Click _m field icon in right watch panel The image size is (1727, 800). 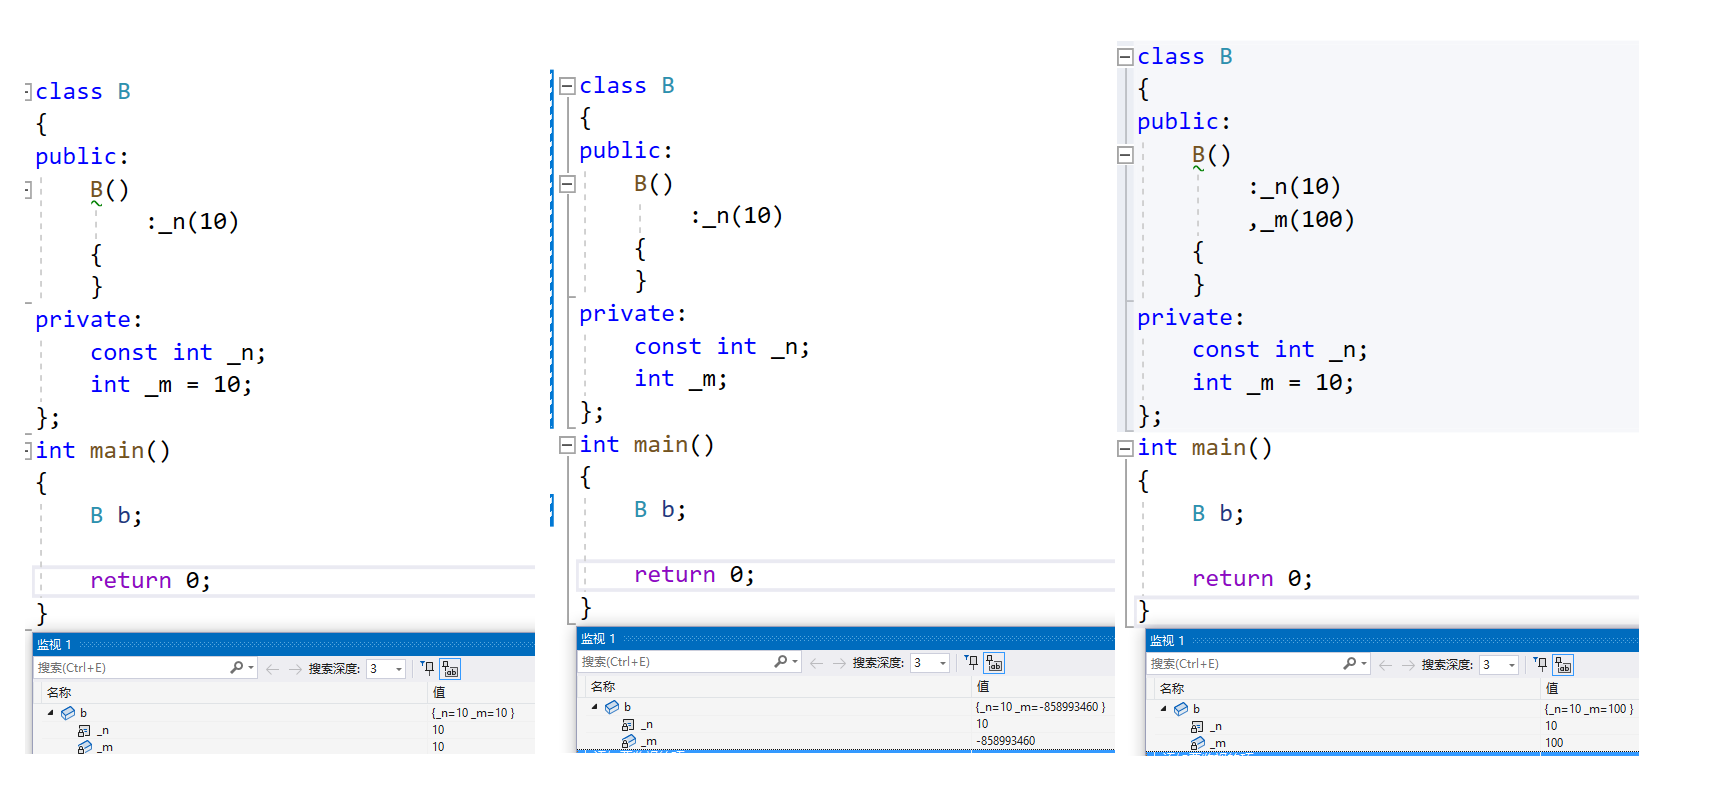[x=1198, y=743]
